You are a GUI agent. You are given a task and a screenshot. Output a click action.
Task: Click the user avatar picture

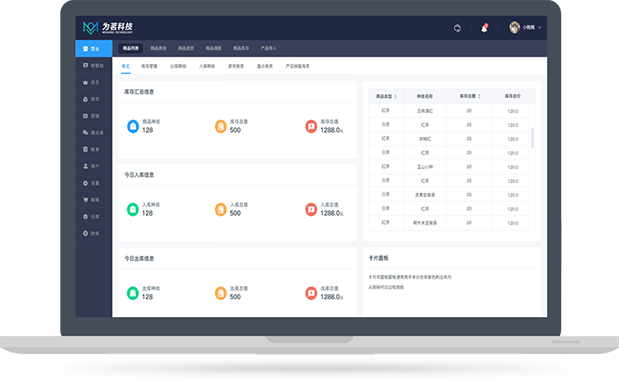click(x=514, y=27)
